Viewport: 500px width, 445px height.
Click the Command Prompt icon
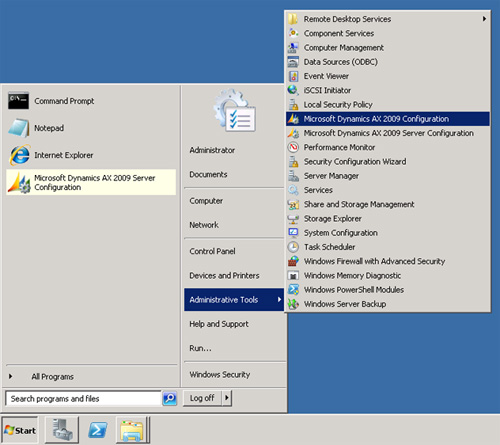tap(18, 101)
